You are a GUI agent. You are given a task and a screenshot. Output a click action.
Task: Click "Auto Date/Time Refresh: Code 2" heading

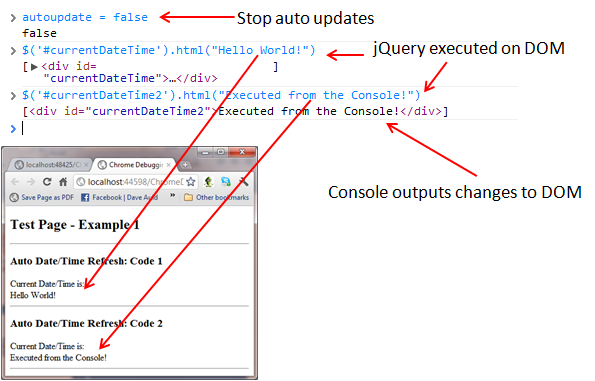coord(87,323)
